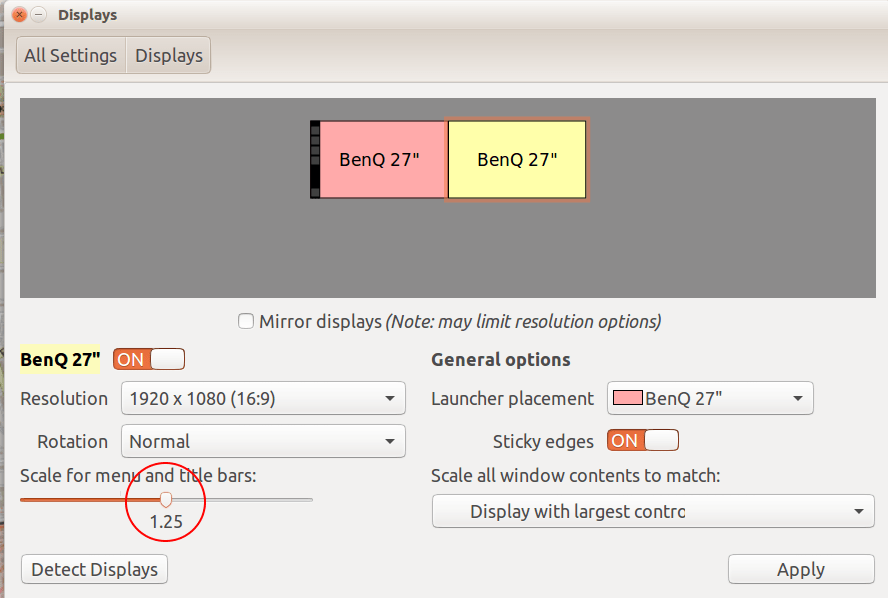Screen dimensions: 888x598
Task: Select the yellow BenQ 27" monitor
Action: (516, 159)
